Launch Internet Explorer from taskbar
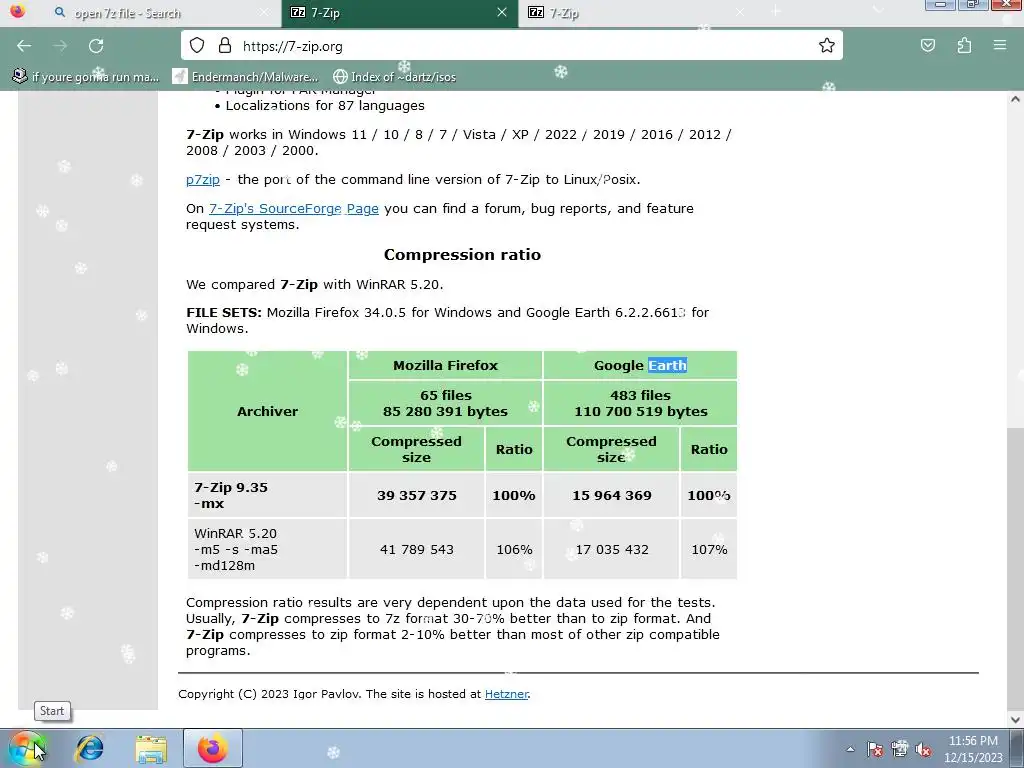 tap(89, 748)
